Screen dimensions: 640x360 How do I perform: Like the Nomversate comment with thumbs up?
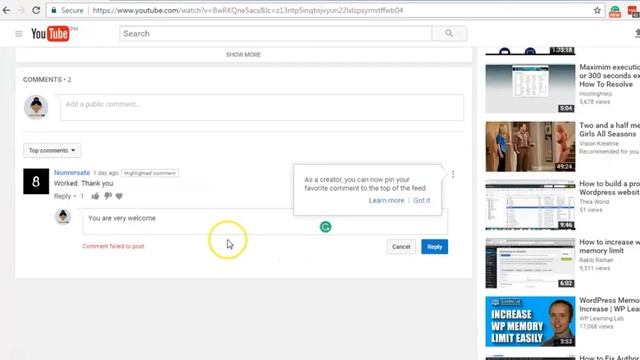(x=95, y=196)
